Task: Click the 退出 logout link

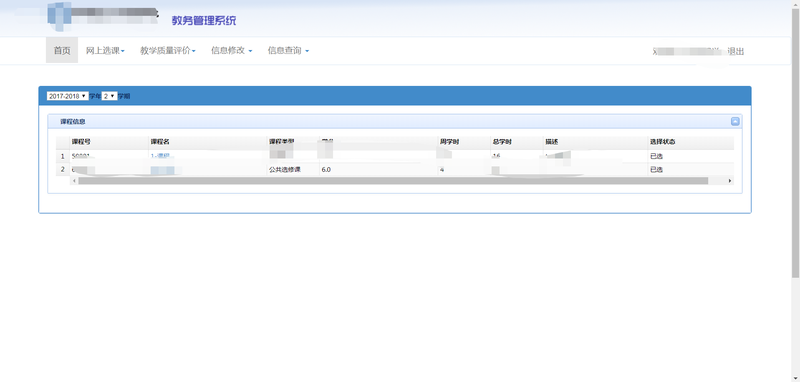Action: pyautogui.click(x=736, y=52)
